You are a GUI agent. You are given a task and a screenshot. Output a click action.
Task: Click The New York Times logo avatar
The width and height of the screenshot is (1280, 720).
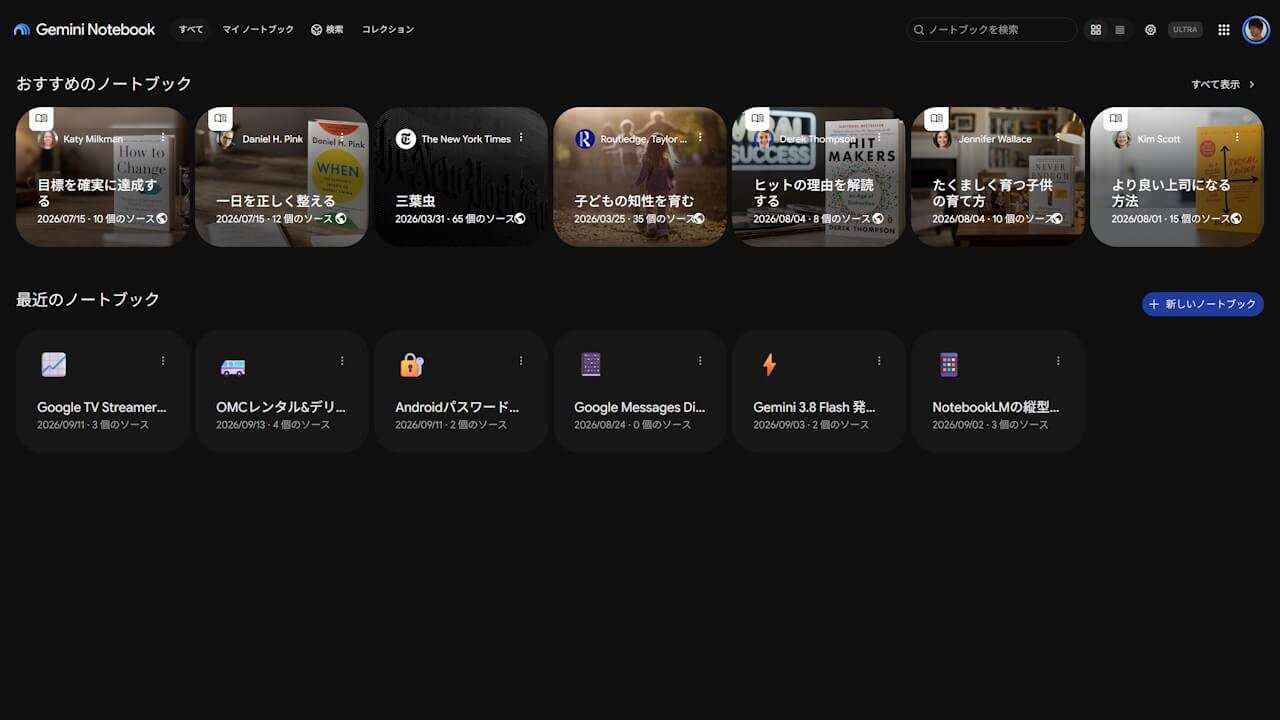pyautogui.click(x=405, y=139)
